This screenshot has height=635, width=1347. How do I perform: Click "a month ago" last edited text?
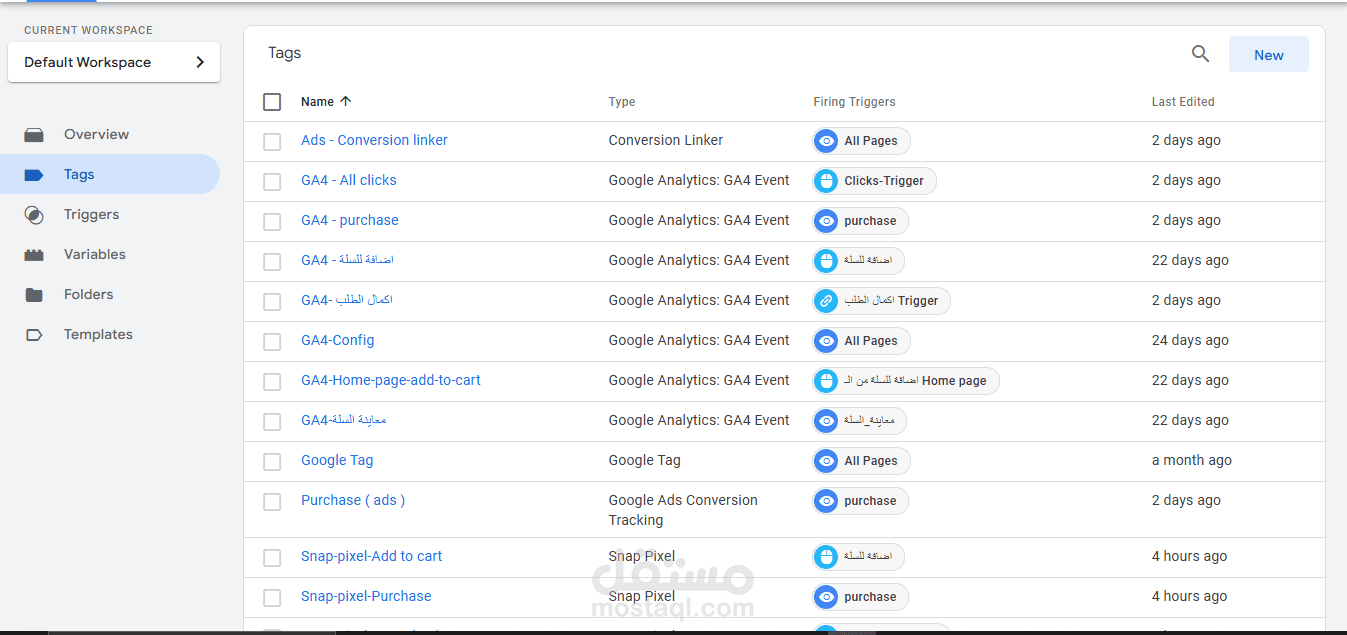1192,460
